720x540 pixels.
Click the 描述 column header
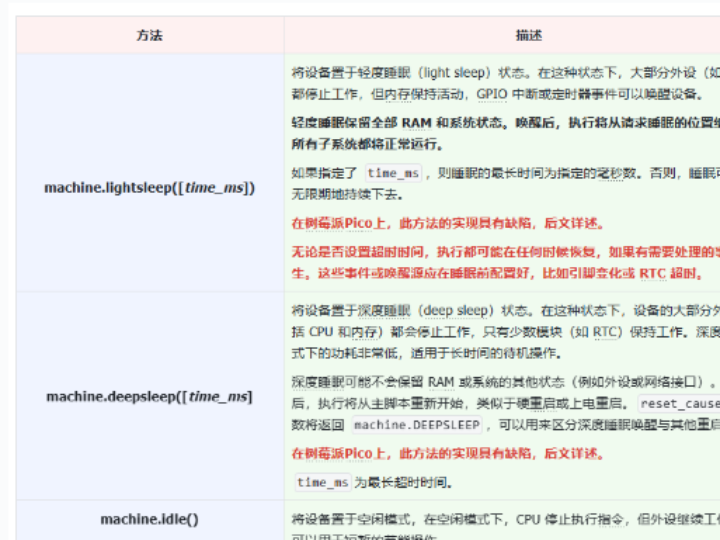(x=529, y=35)
